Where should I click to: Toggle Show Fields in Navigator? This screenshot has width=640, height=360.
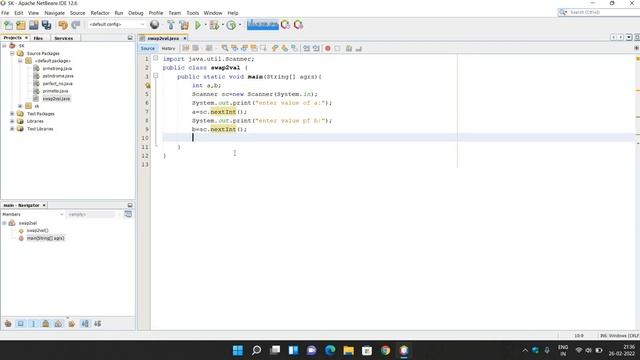pos(20,324)
